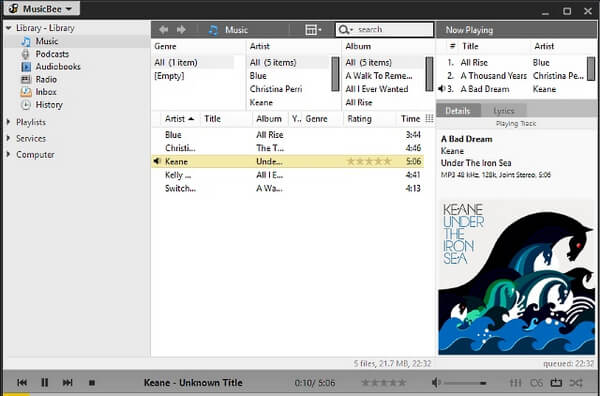Screen dimensions: 600x396
Task: Select All Rise in Now Playing list
Action: pyautogui.click(x=474, y=62)
